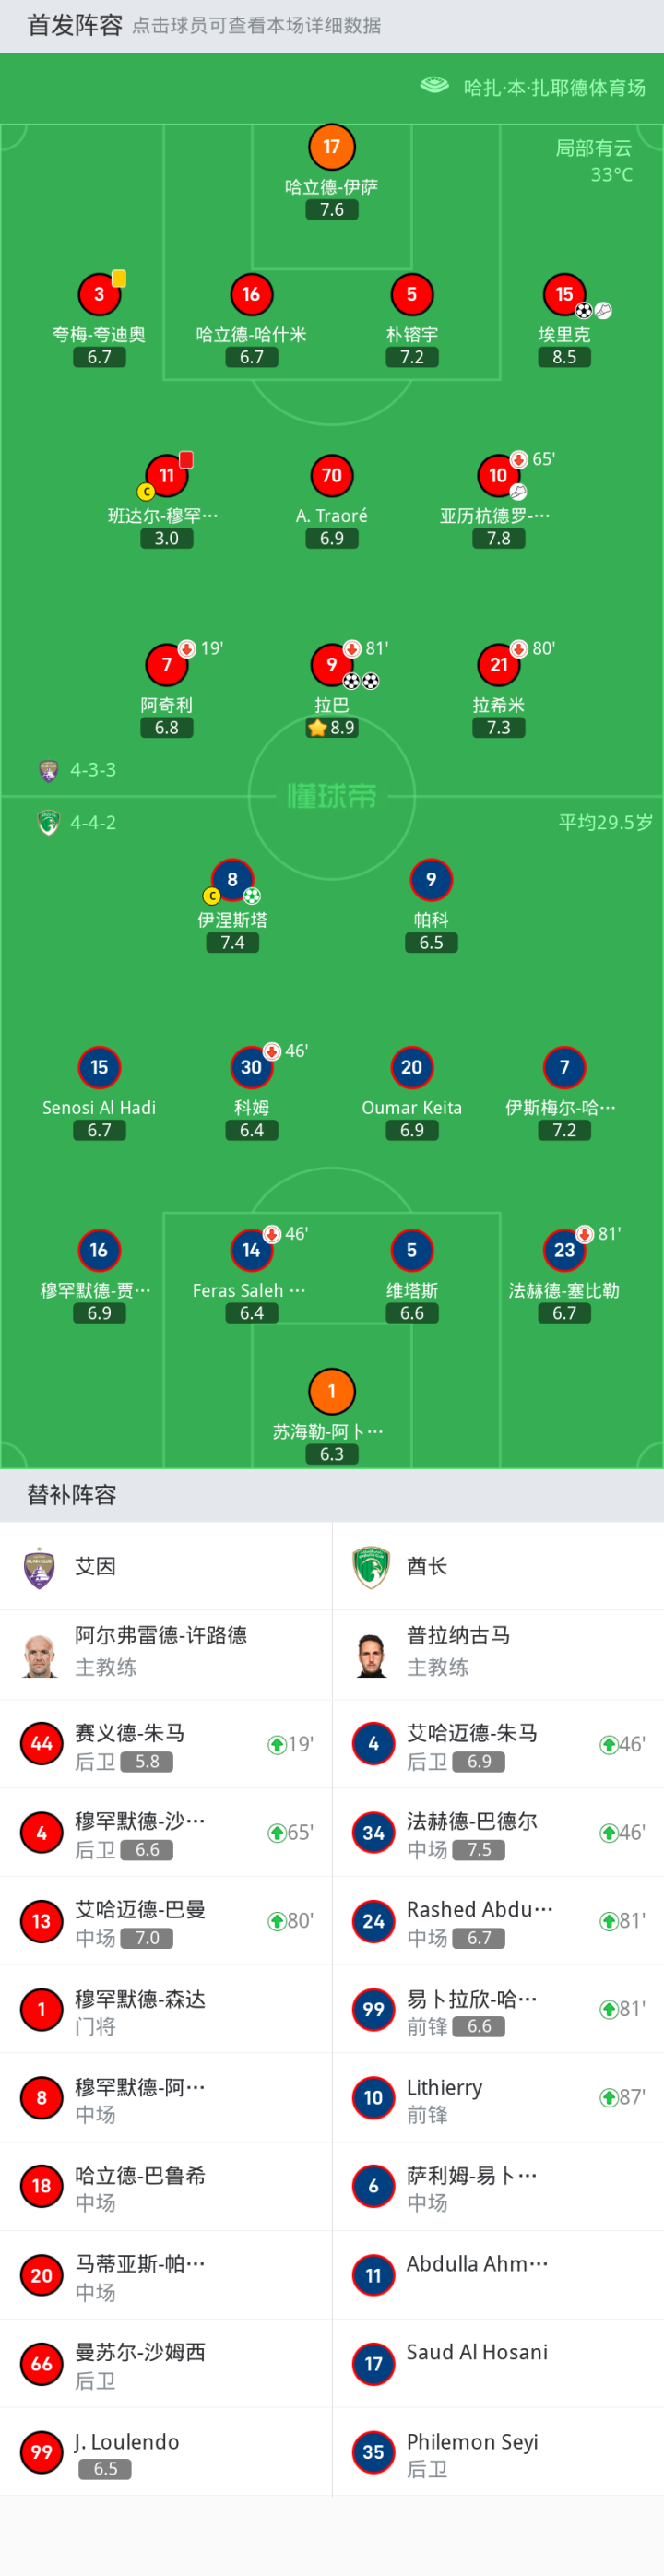Viewport: 664px width, 2576px height.
Task: Click goalkeeper number 17 jersey icon
Action: point(331,147)
